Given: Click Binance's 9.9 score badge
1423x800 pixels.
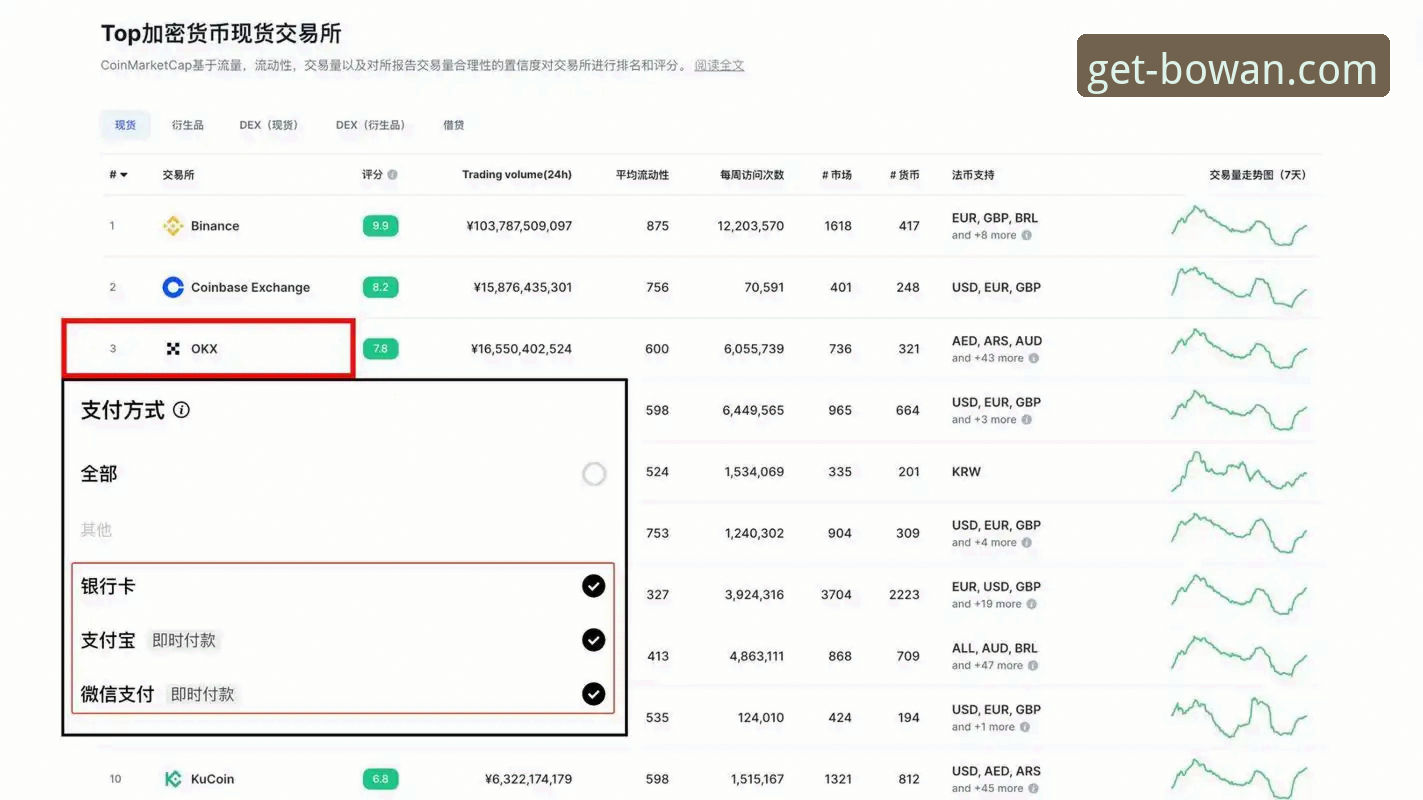Looking at the screenshot, I should pyautogui.click(x=380, y=226).
